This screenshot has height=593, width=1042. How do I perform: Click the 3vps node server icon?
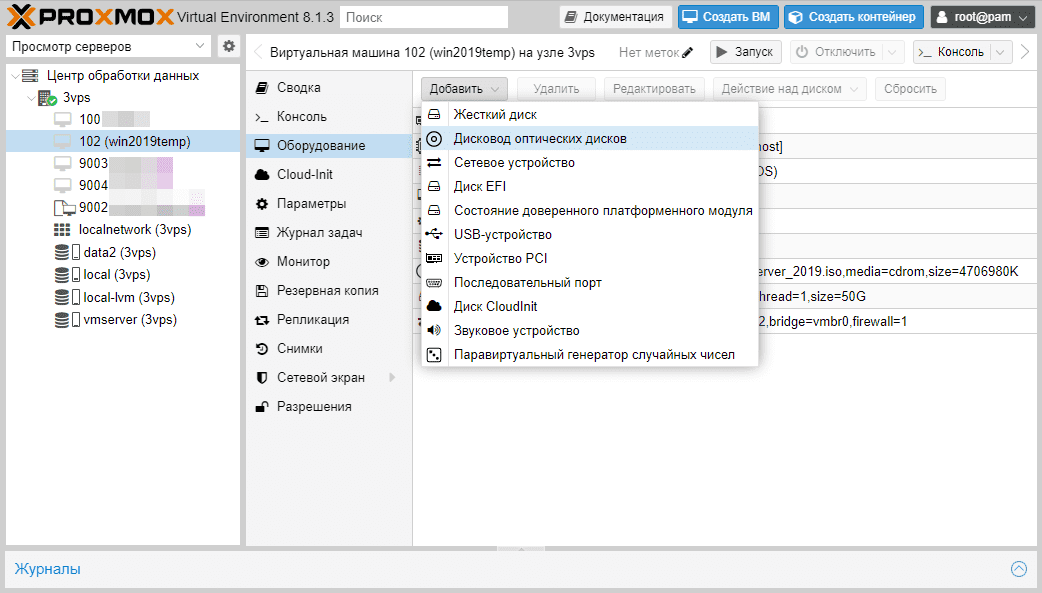pos(47,98)
